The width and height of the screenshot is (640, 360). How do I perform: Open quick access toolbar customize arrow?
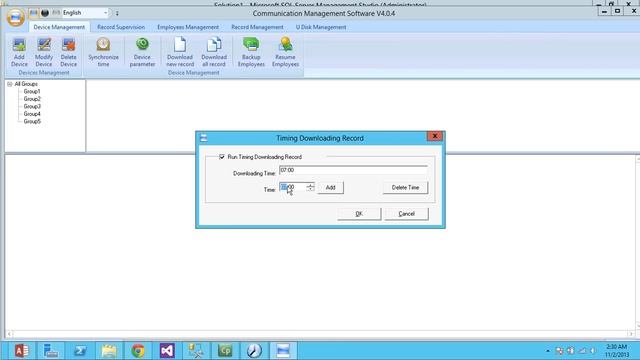pos(117,13)
